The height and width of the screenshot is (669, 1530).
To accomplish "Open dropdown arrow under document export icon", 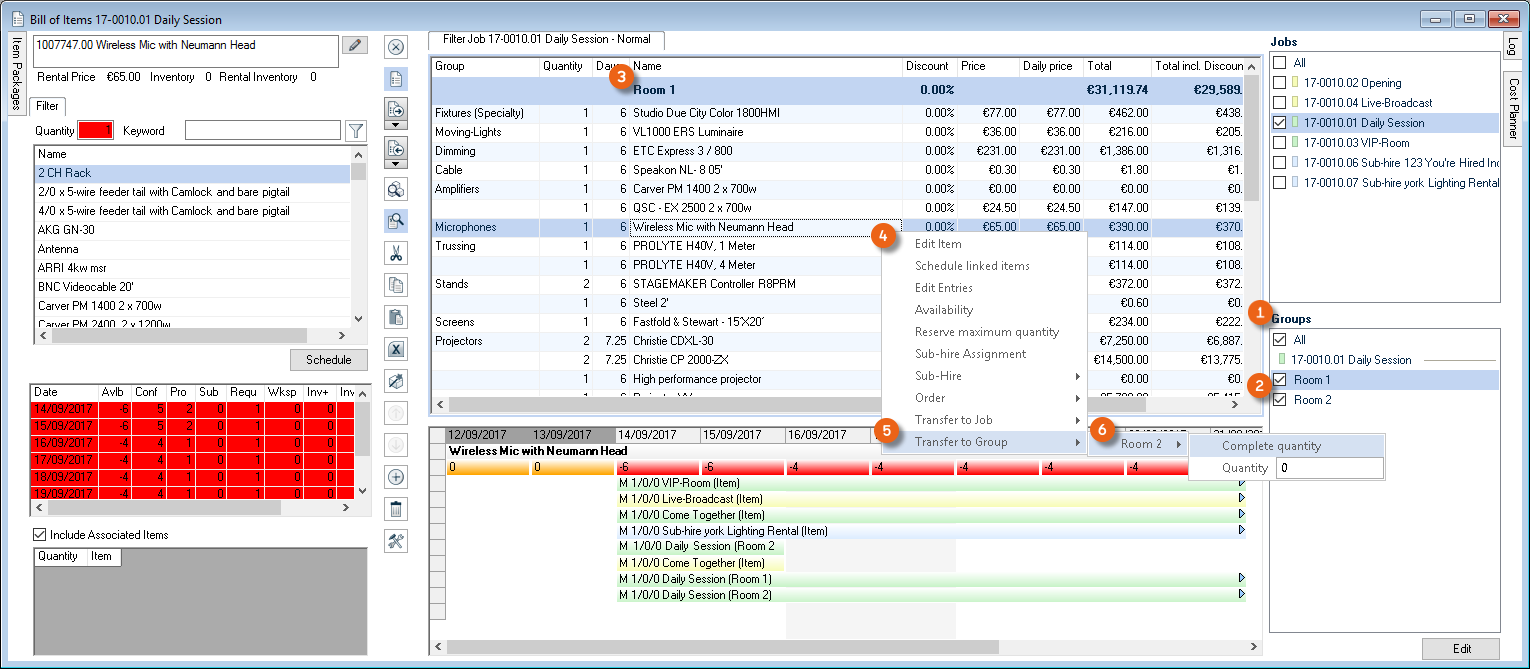I will coord(395,125).
